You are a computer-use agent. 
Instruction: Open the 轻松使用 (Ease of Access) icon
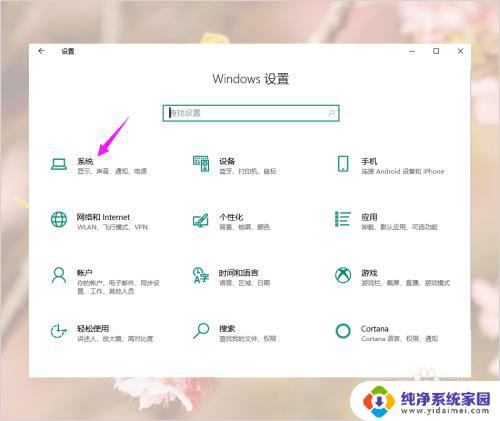(59, 331)
